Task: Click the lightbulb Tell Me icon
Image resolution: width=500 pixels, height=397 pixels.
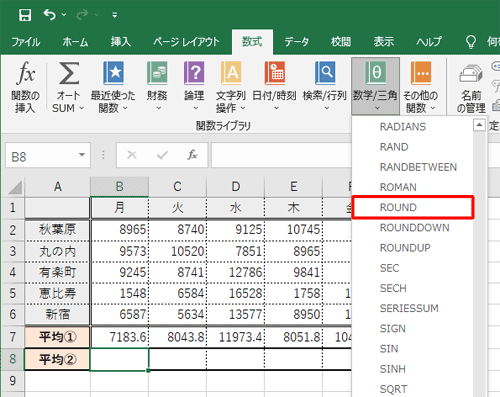Action: pyautogui.click(x=471, y=42)
